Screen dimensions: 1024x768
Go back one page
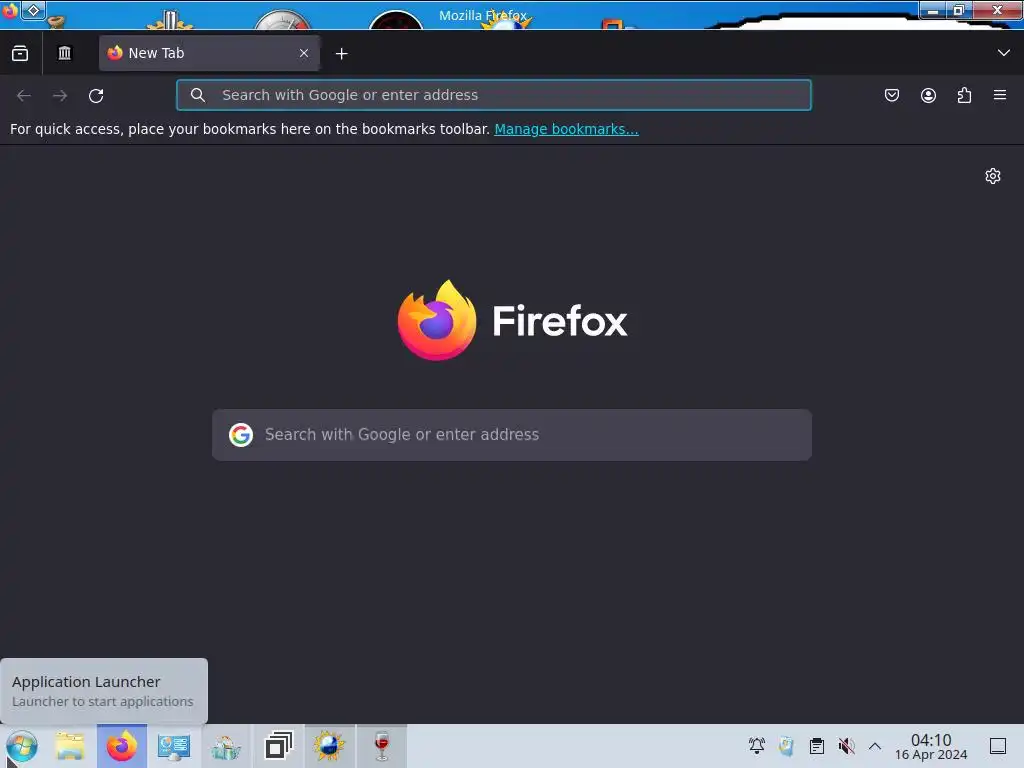24,95
